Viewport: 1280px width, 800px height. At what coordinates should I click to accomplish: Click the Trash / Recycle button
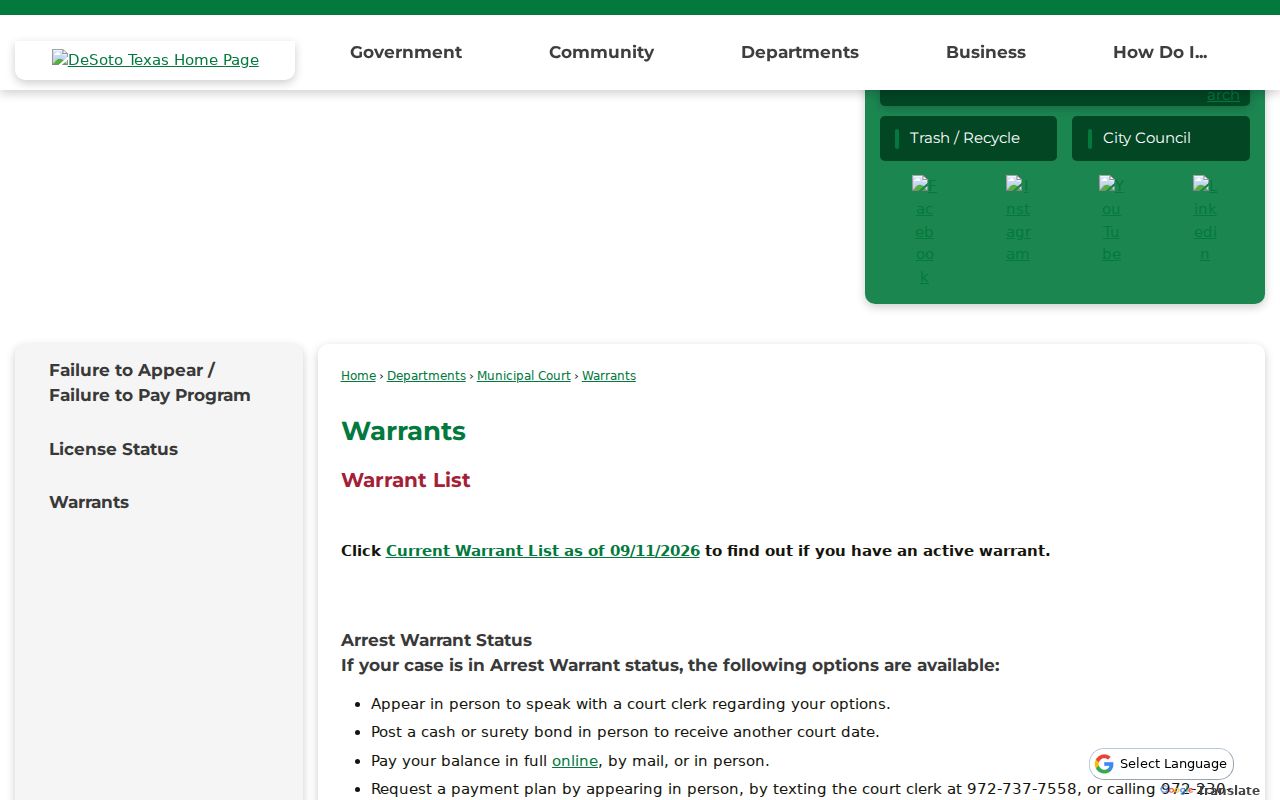pos(968,138)
